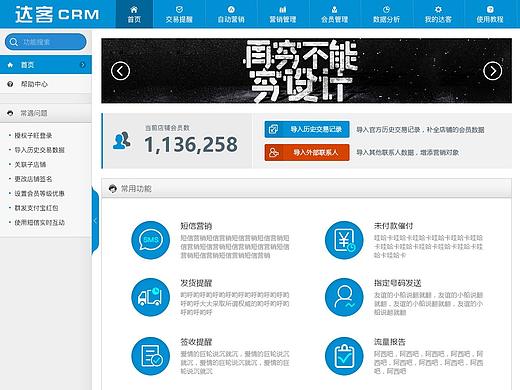Viewport: 520px width, 390px height.
Task: Open the 关联子店铺 help link
Action: tap(30, 165)
